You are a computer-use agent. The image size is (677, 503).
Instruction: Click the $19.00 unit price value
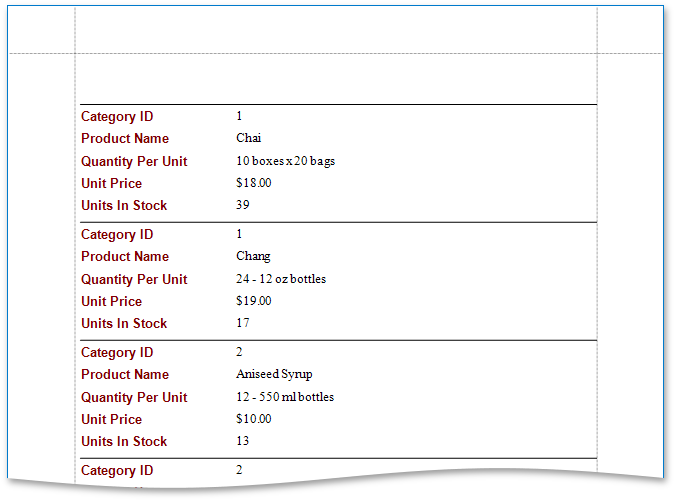tap(254, 301)
